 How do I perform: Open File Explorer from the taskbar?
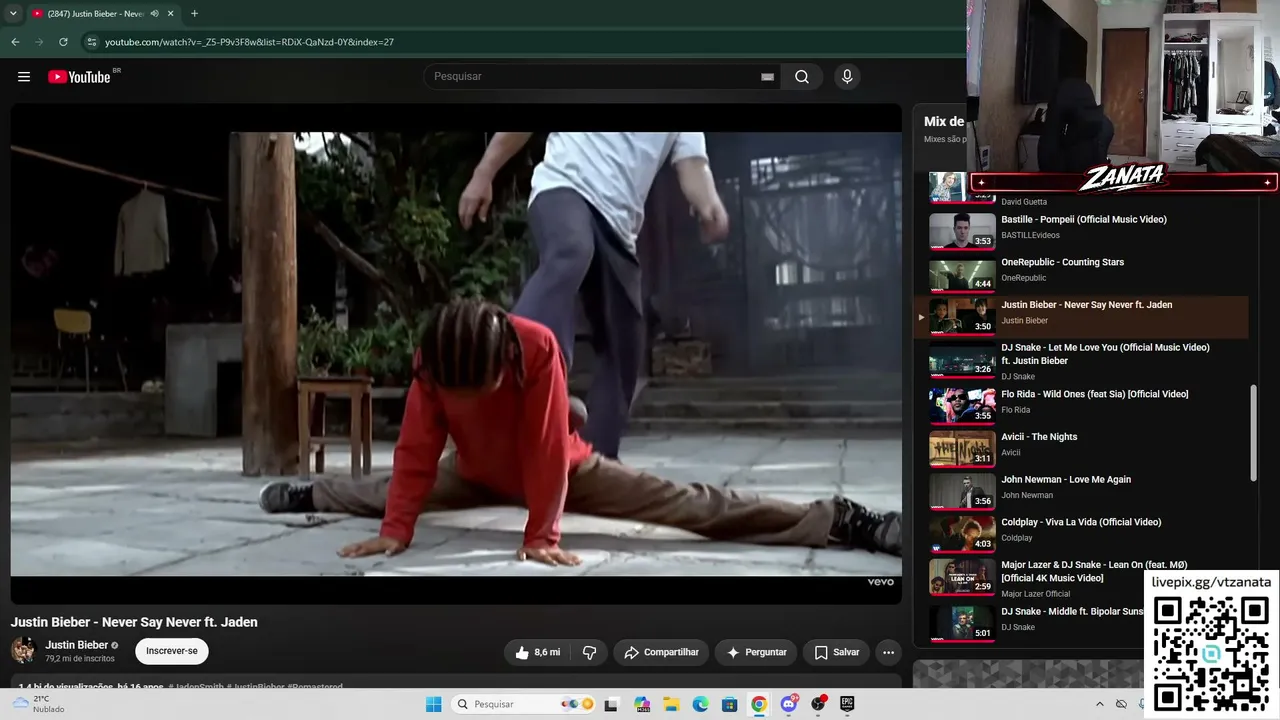[x=671, y=704]
